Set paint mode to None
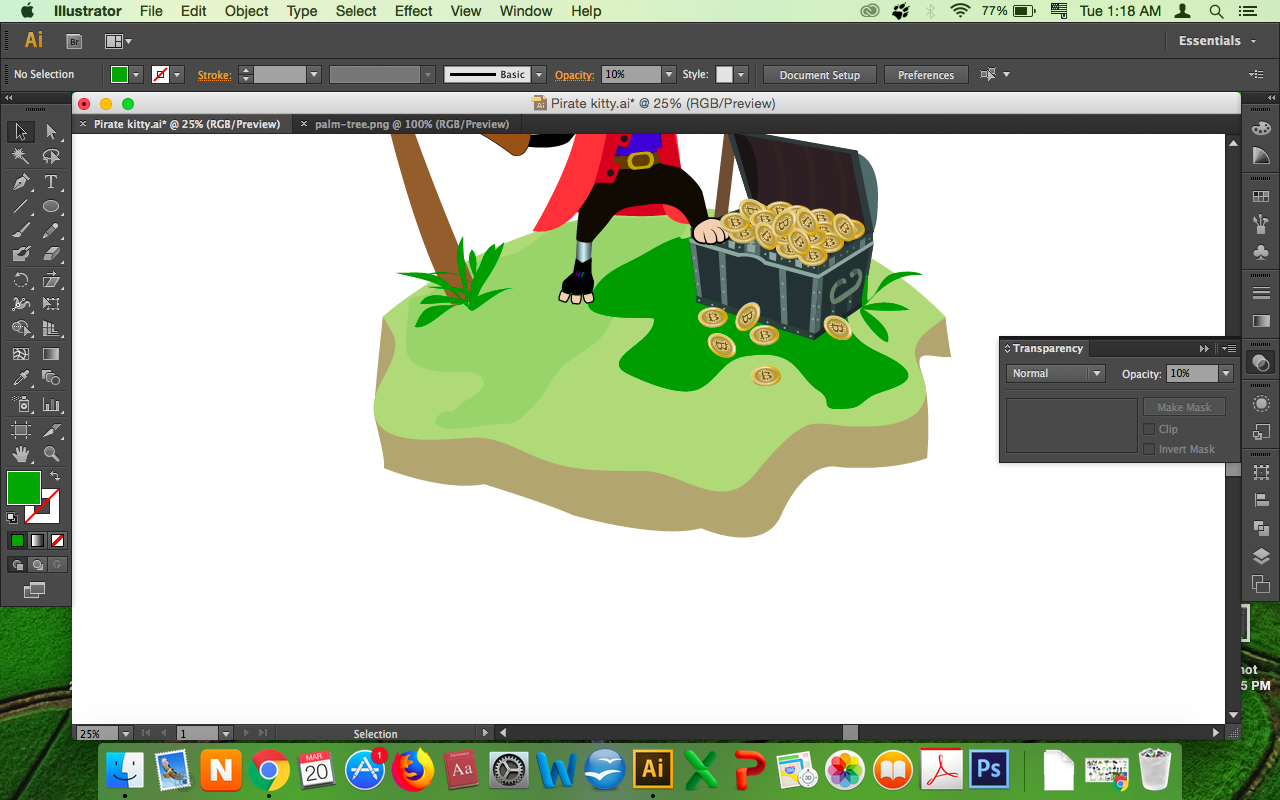This screenshot has width=1280, height=800. coord(57,540)
